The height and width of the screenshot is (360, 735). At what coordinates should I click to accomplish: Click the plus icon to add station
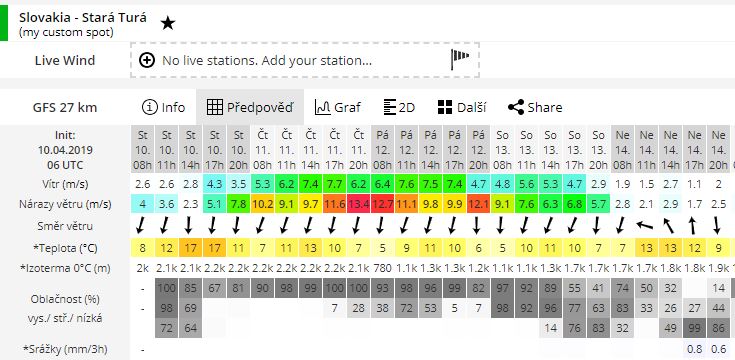pos(147,60)
